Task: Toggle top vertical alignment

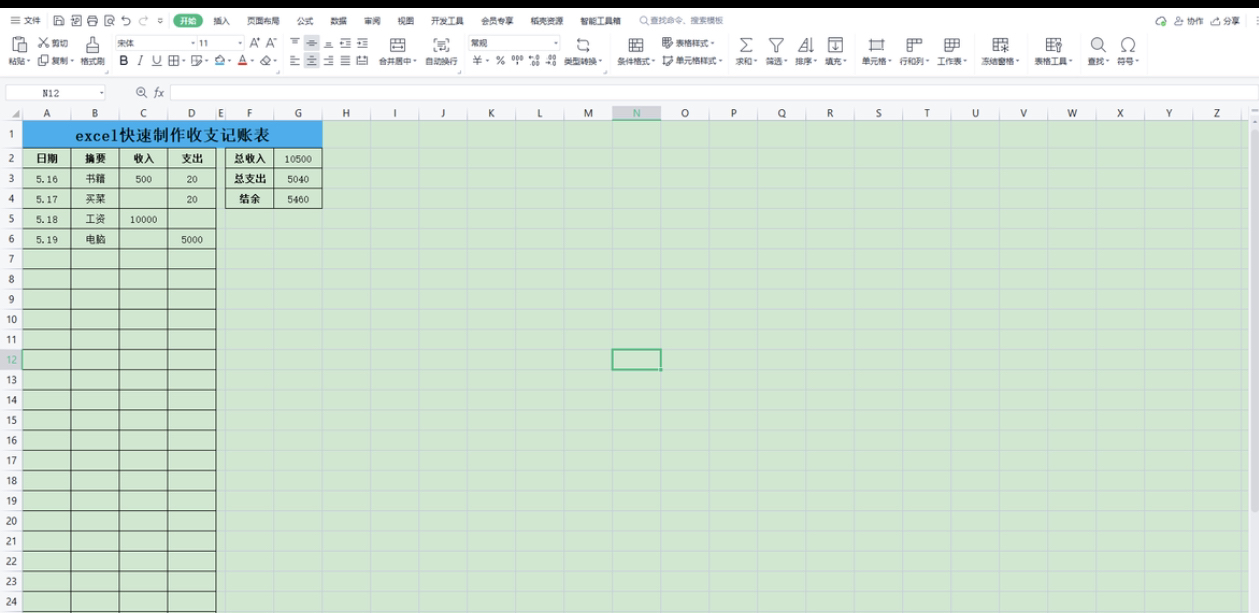Action: pos(294,43)
